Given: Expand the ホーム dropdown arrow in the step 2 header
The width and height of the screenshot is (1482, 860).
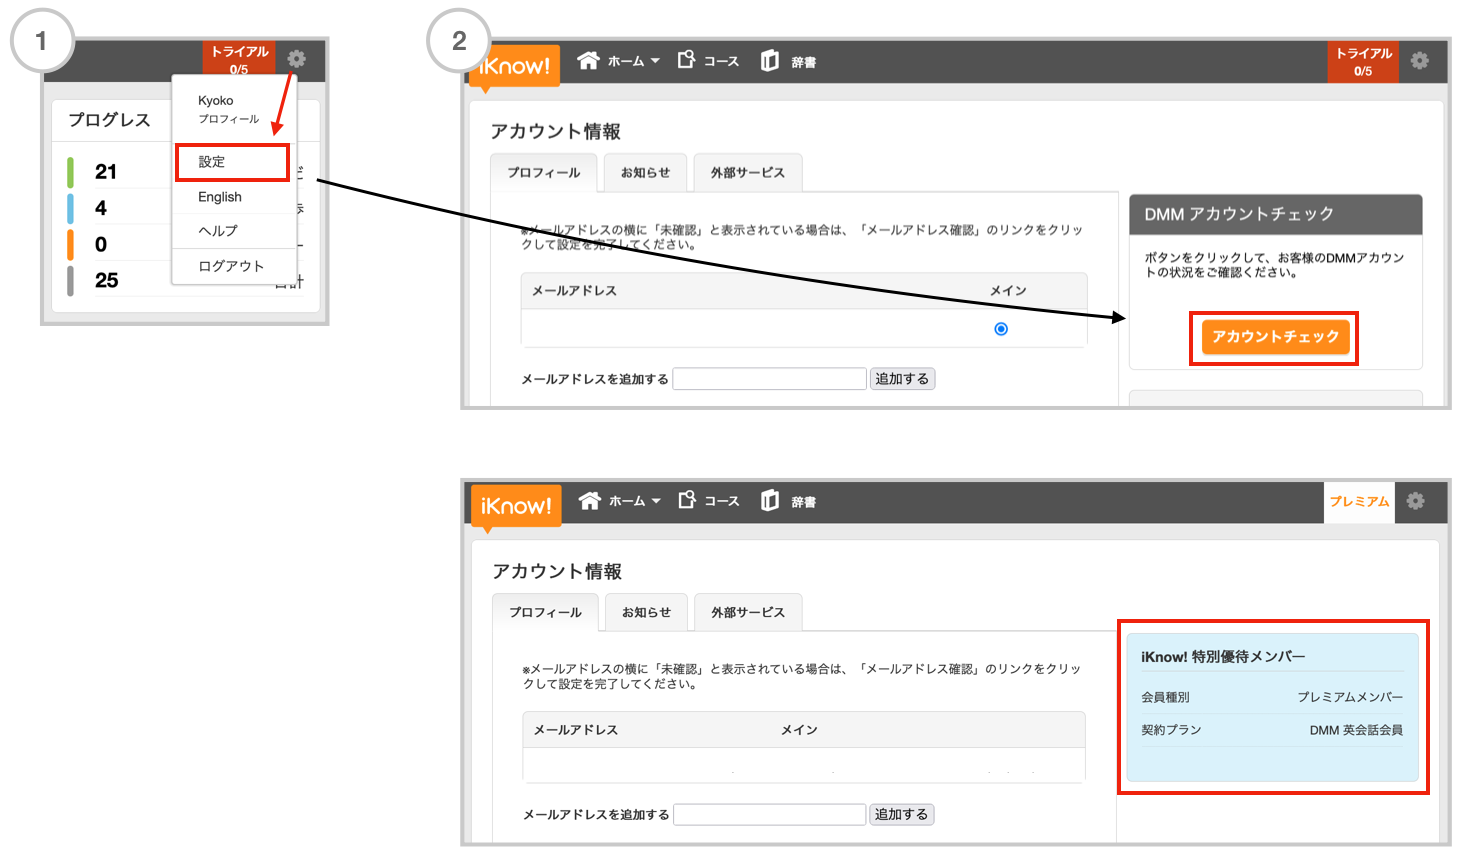Looking at the screenshot, I should coord(656,61).
